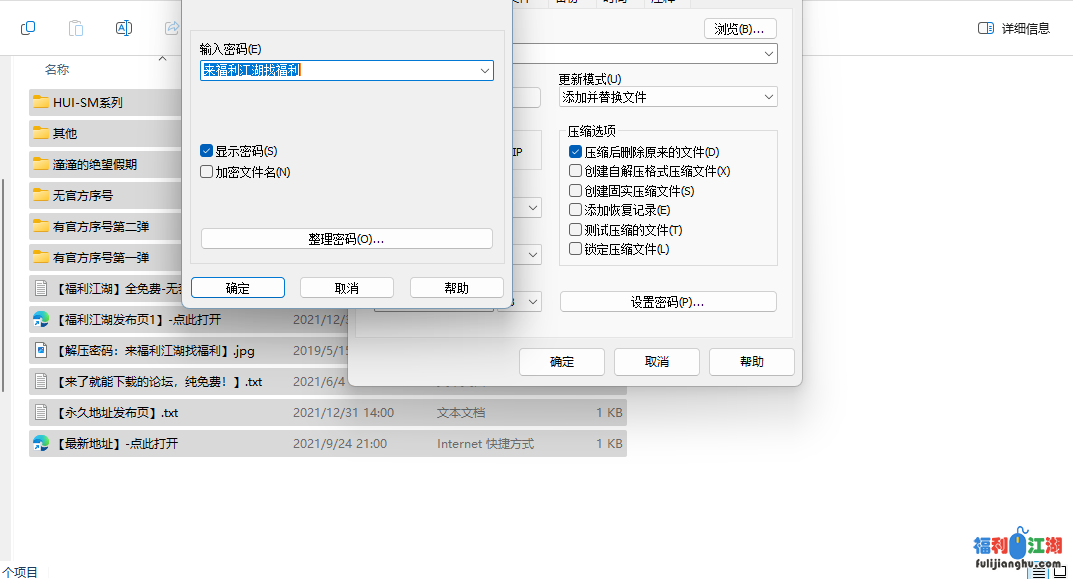Click the 浏览(B) button

[739, 28]
